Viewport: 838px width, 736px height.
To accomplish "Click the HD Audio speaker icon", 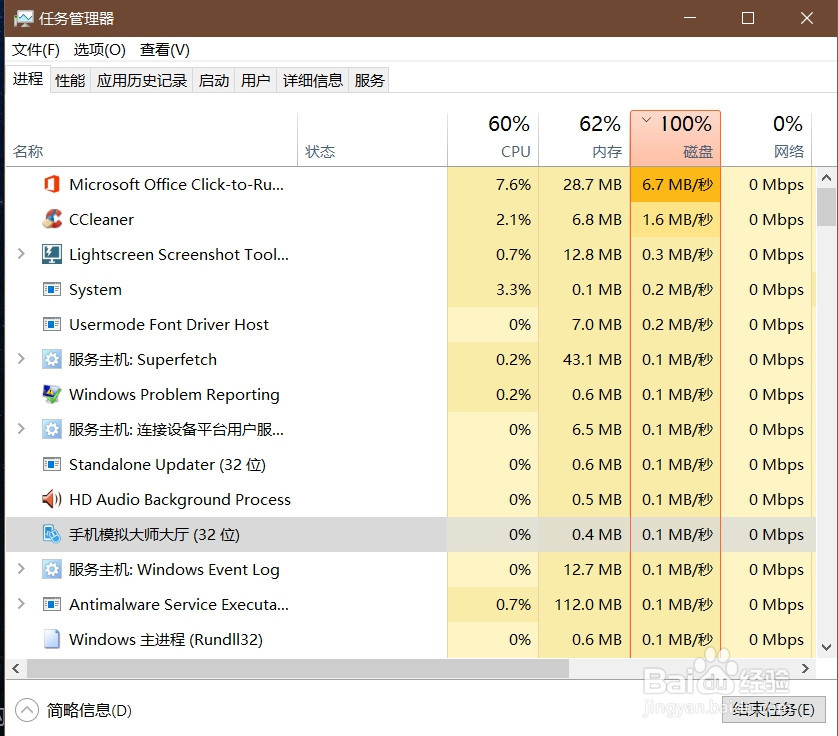I will click(x=52, y=499).
